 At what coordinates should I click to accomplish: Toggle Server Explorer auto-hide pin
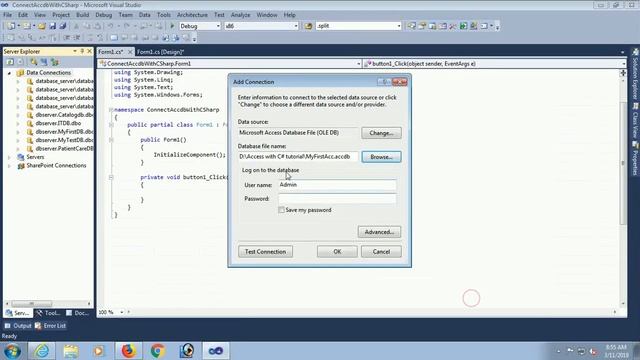(82, 51)
